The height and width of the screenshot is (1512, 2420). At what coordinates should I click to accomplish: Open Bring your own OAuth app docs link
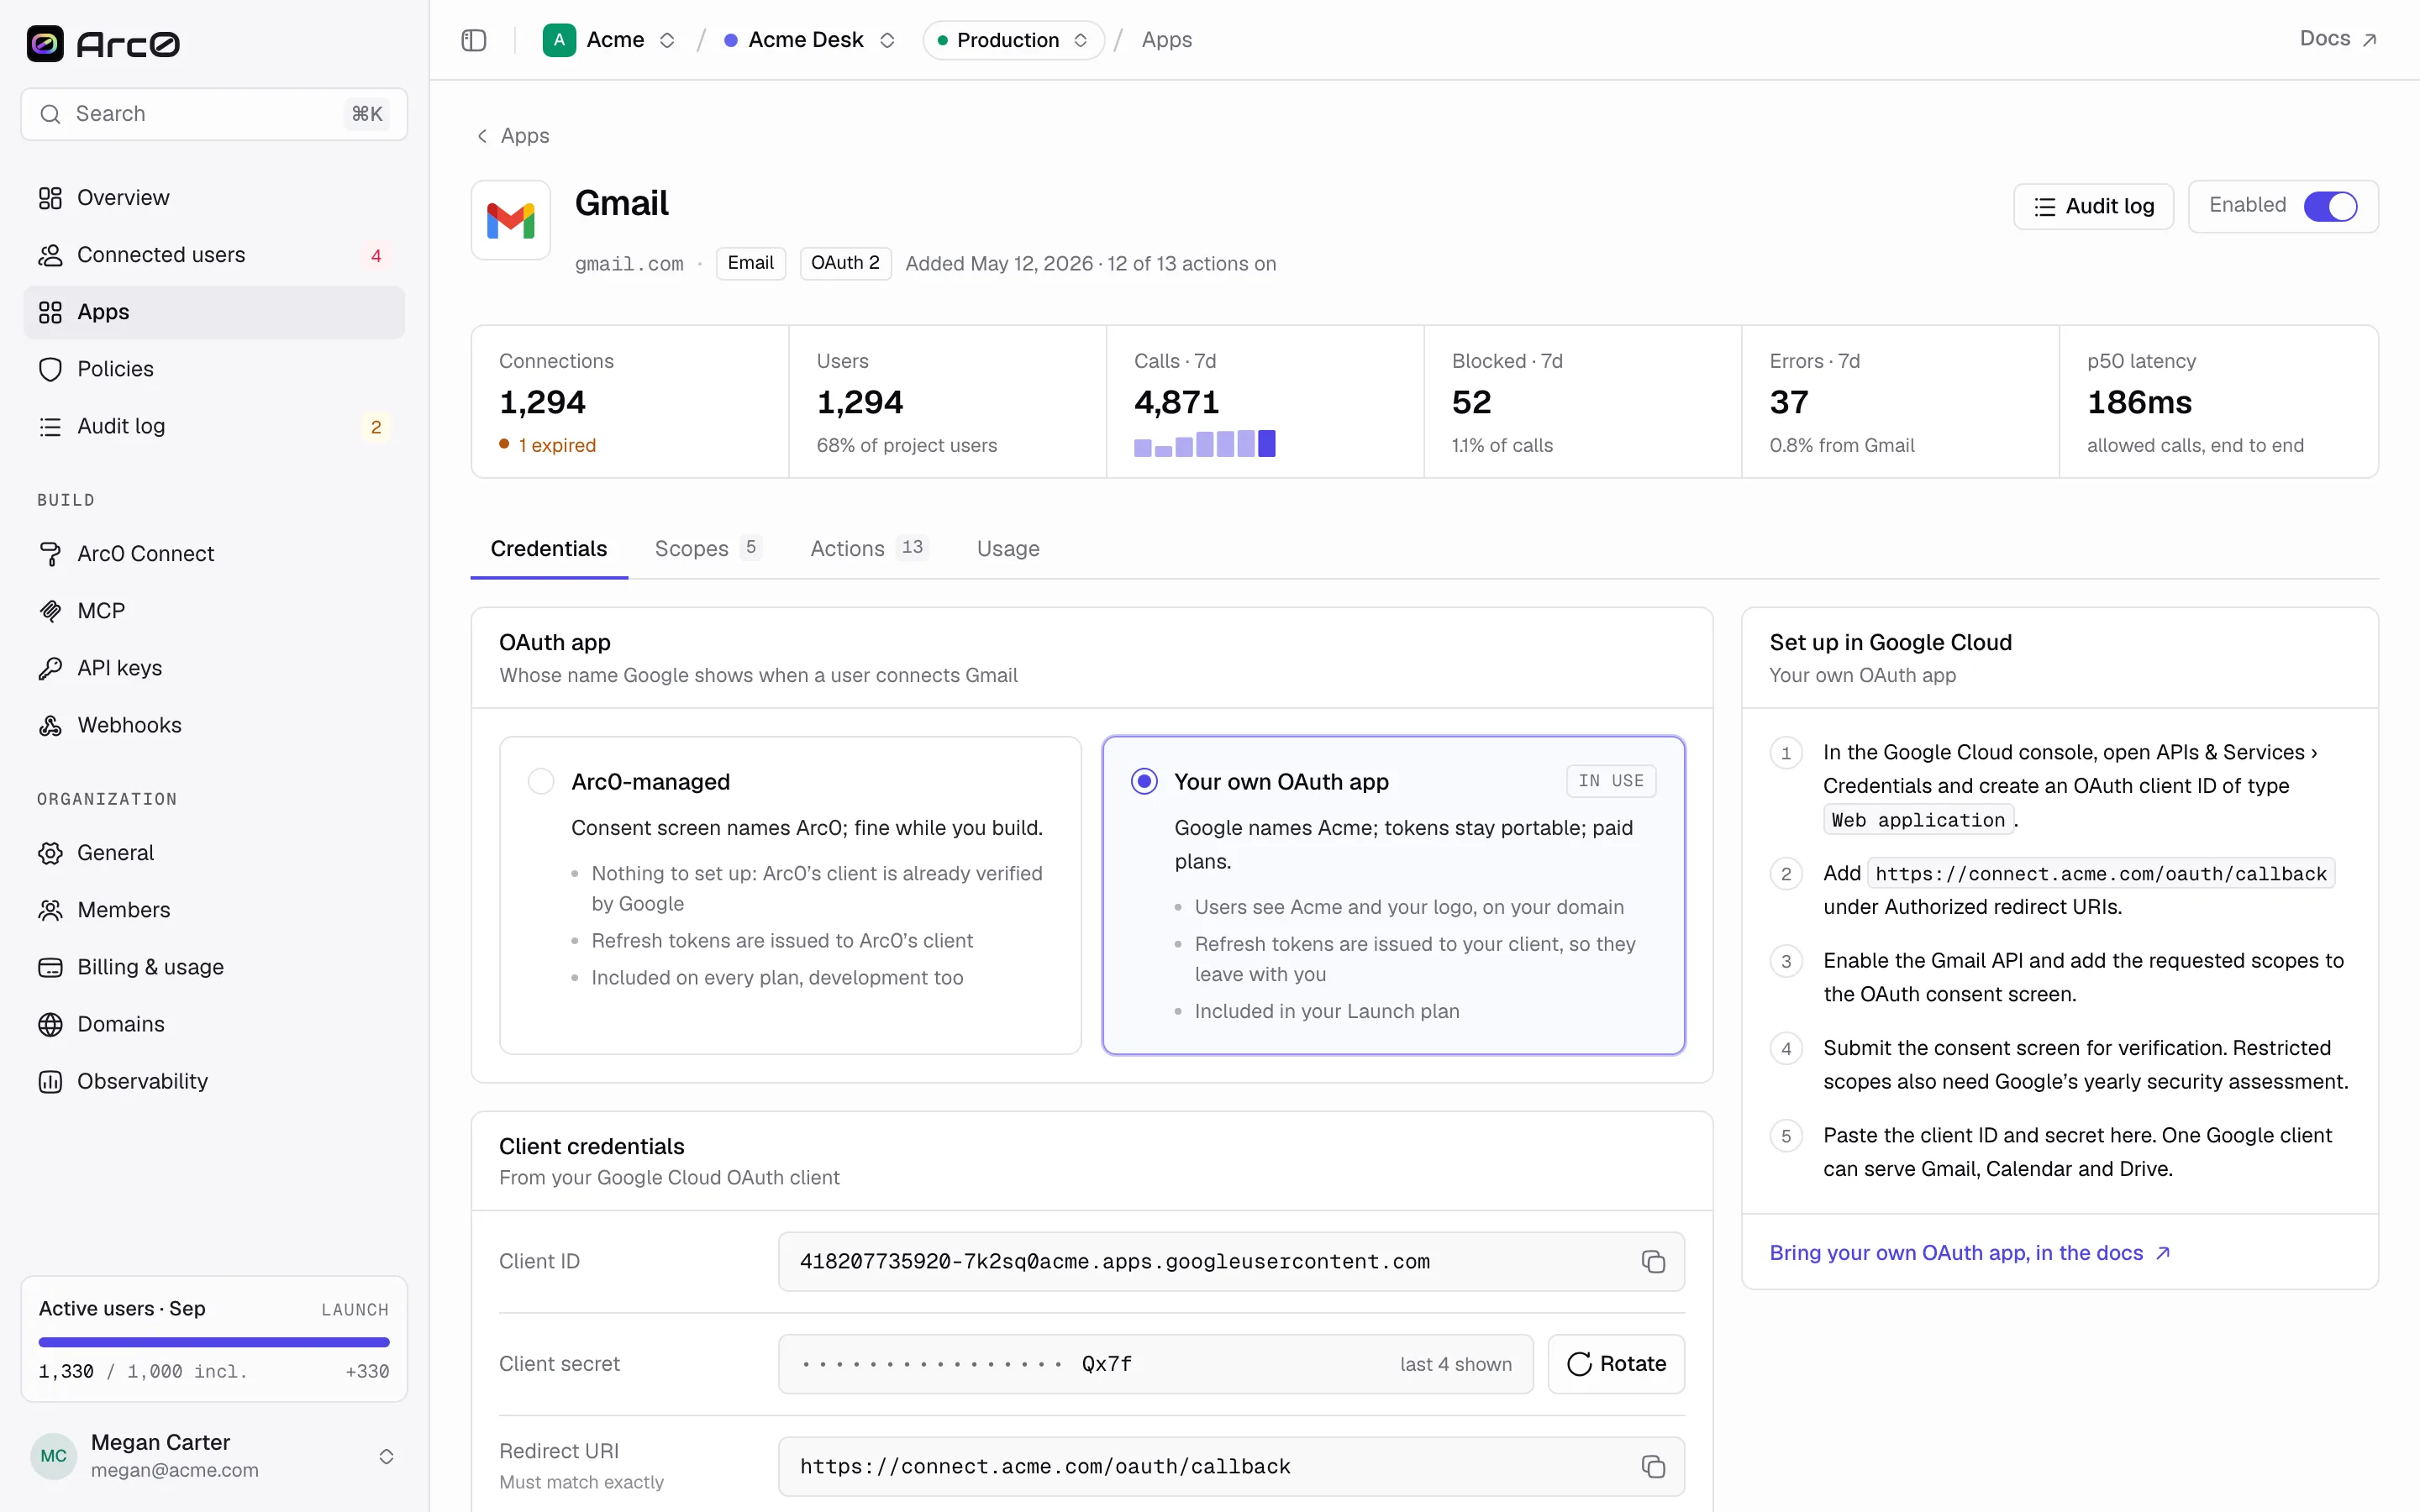coord(1969,1253)
